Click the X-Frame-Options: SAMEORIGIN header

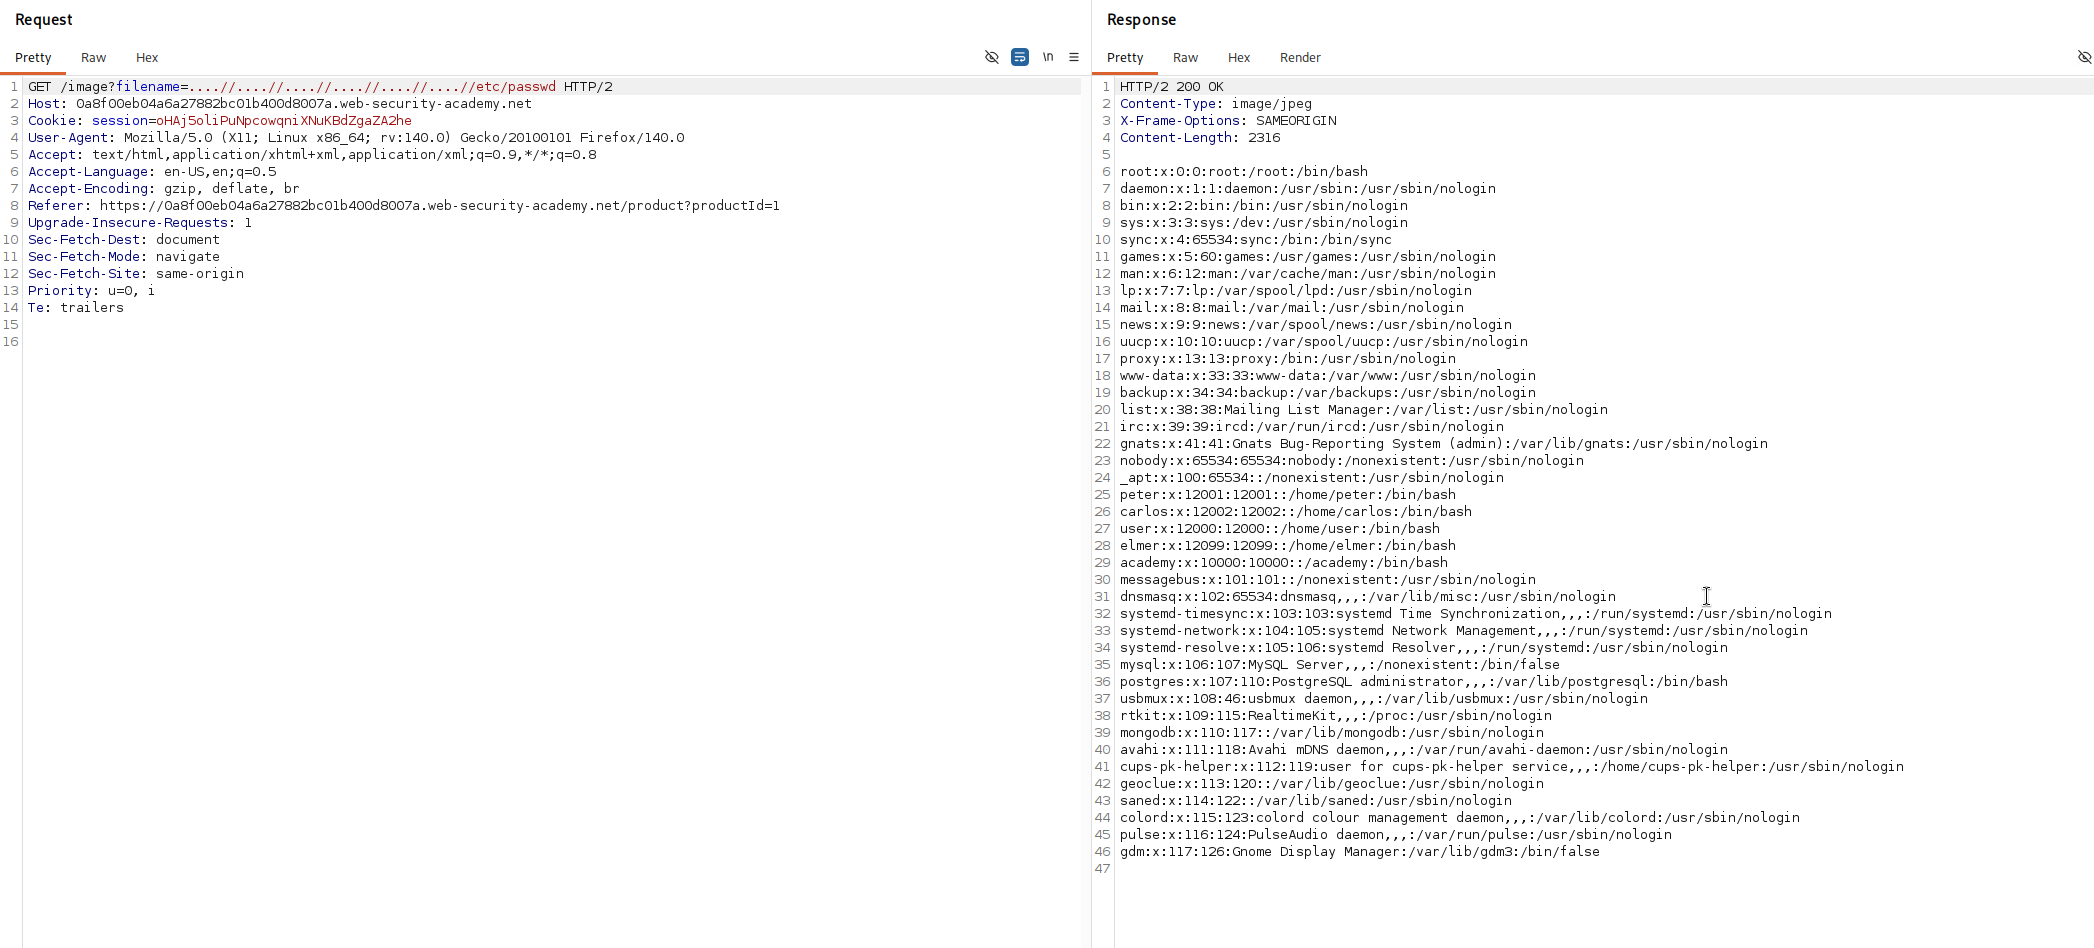click(1228, 121)
